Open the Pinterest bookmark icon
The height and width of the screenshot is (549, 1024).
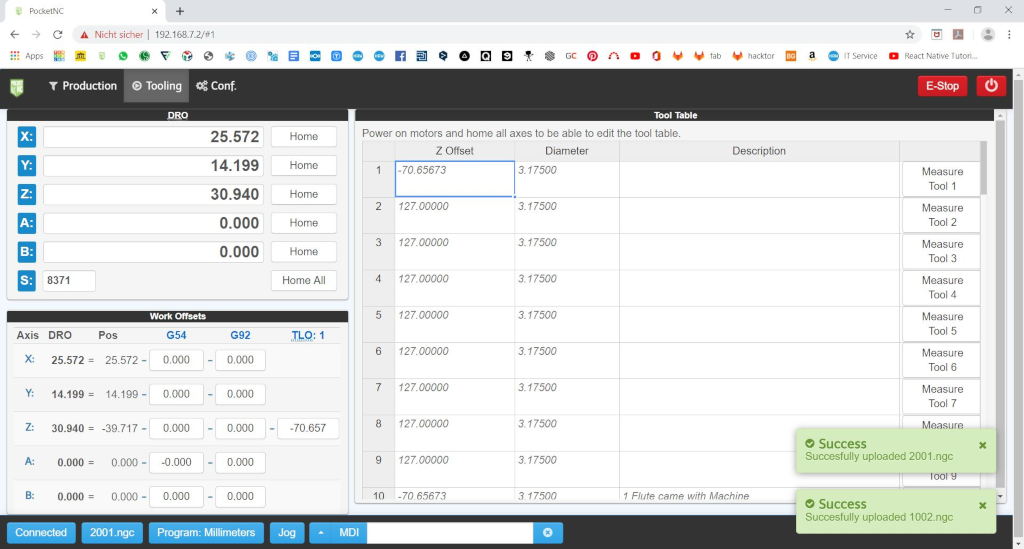coord(592,56)
